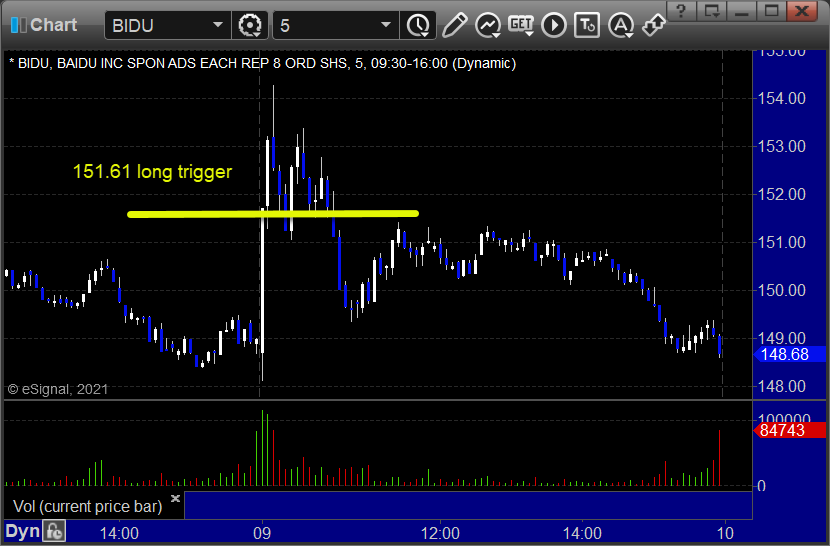Image resolution: width=830 pixels, height=546 pixels.
Task: Click the 'Vol (current price bar)' label
Action: [x=87, y=506]
